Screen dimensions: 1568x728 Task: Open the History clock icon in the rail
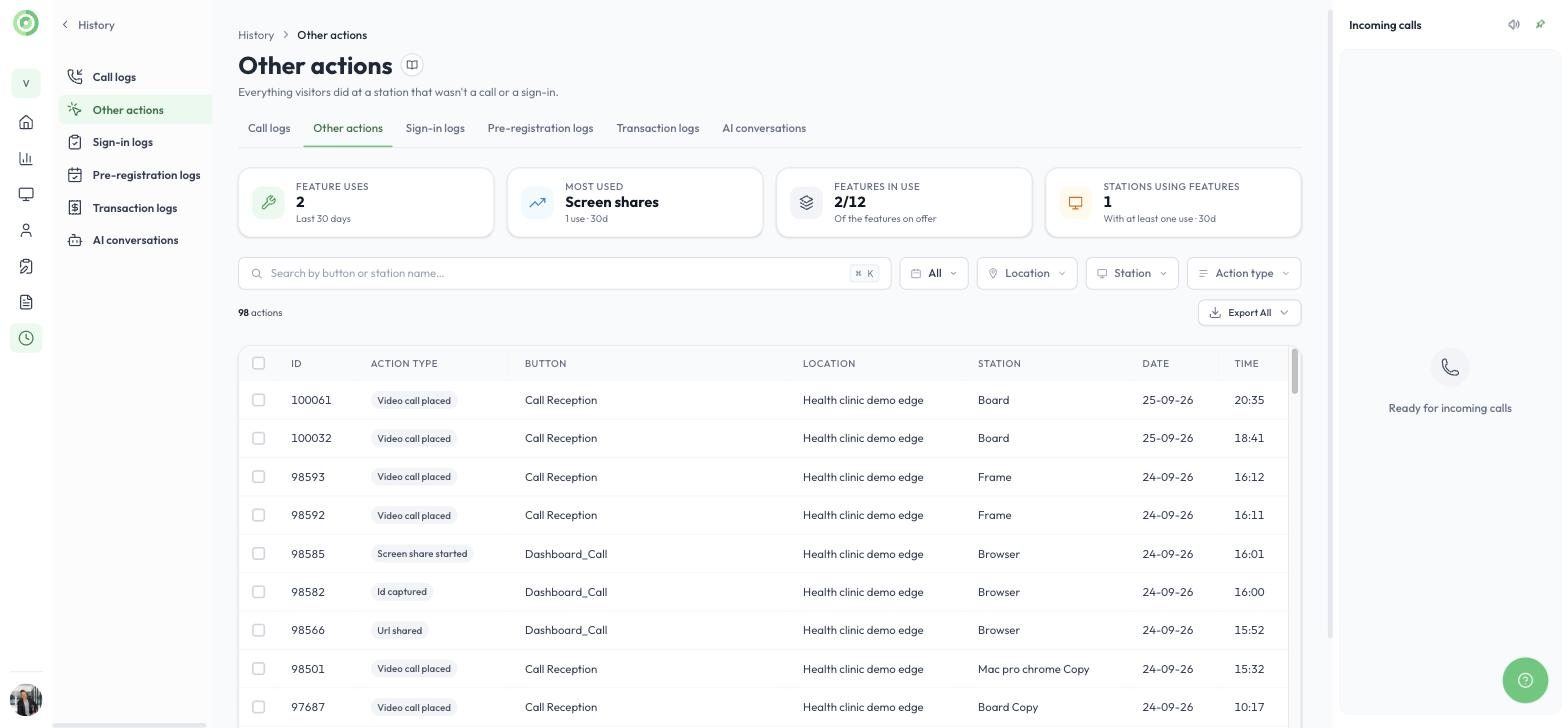[x=26, y=338]
